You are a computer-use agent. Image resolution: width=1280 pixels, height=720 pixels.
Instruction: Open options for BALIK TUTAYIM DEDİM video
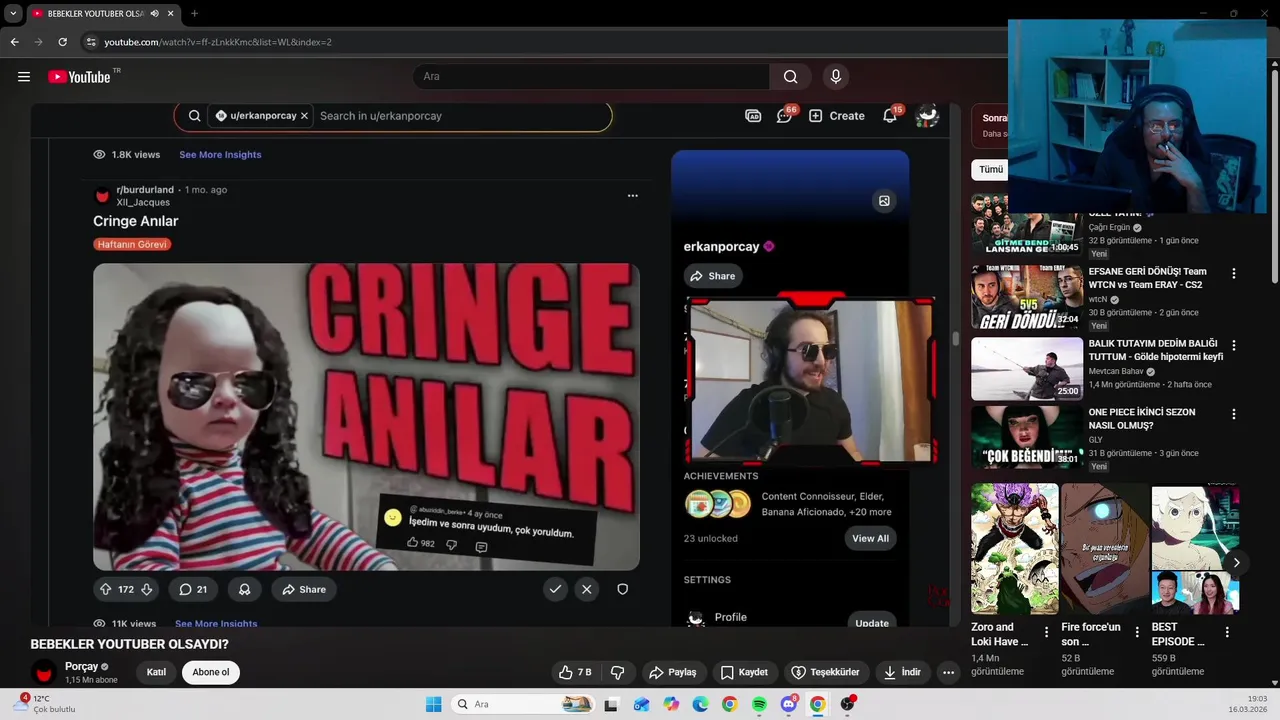tap(1234, 345)
